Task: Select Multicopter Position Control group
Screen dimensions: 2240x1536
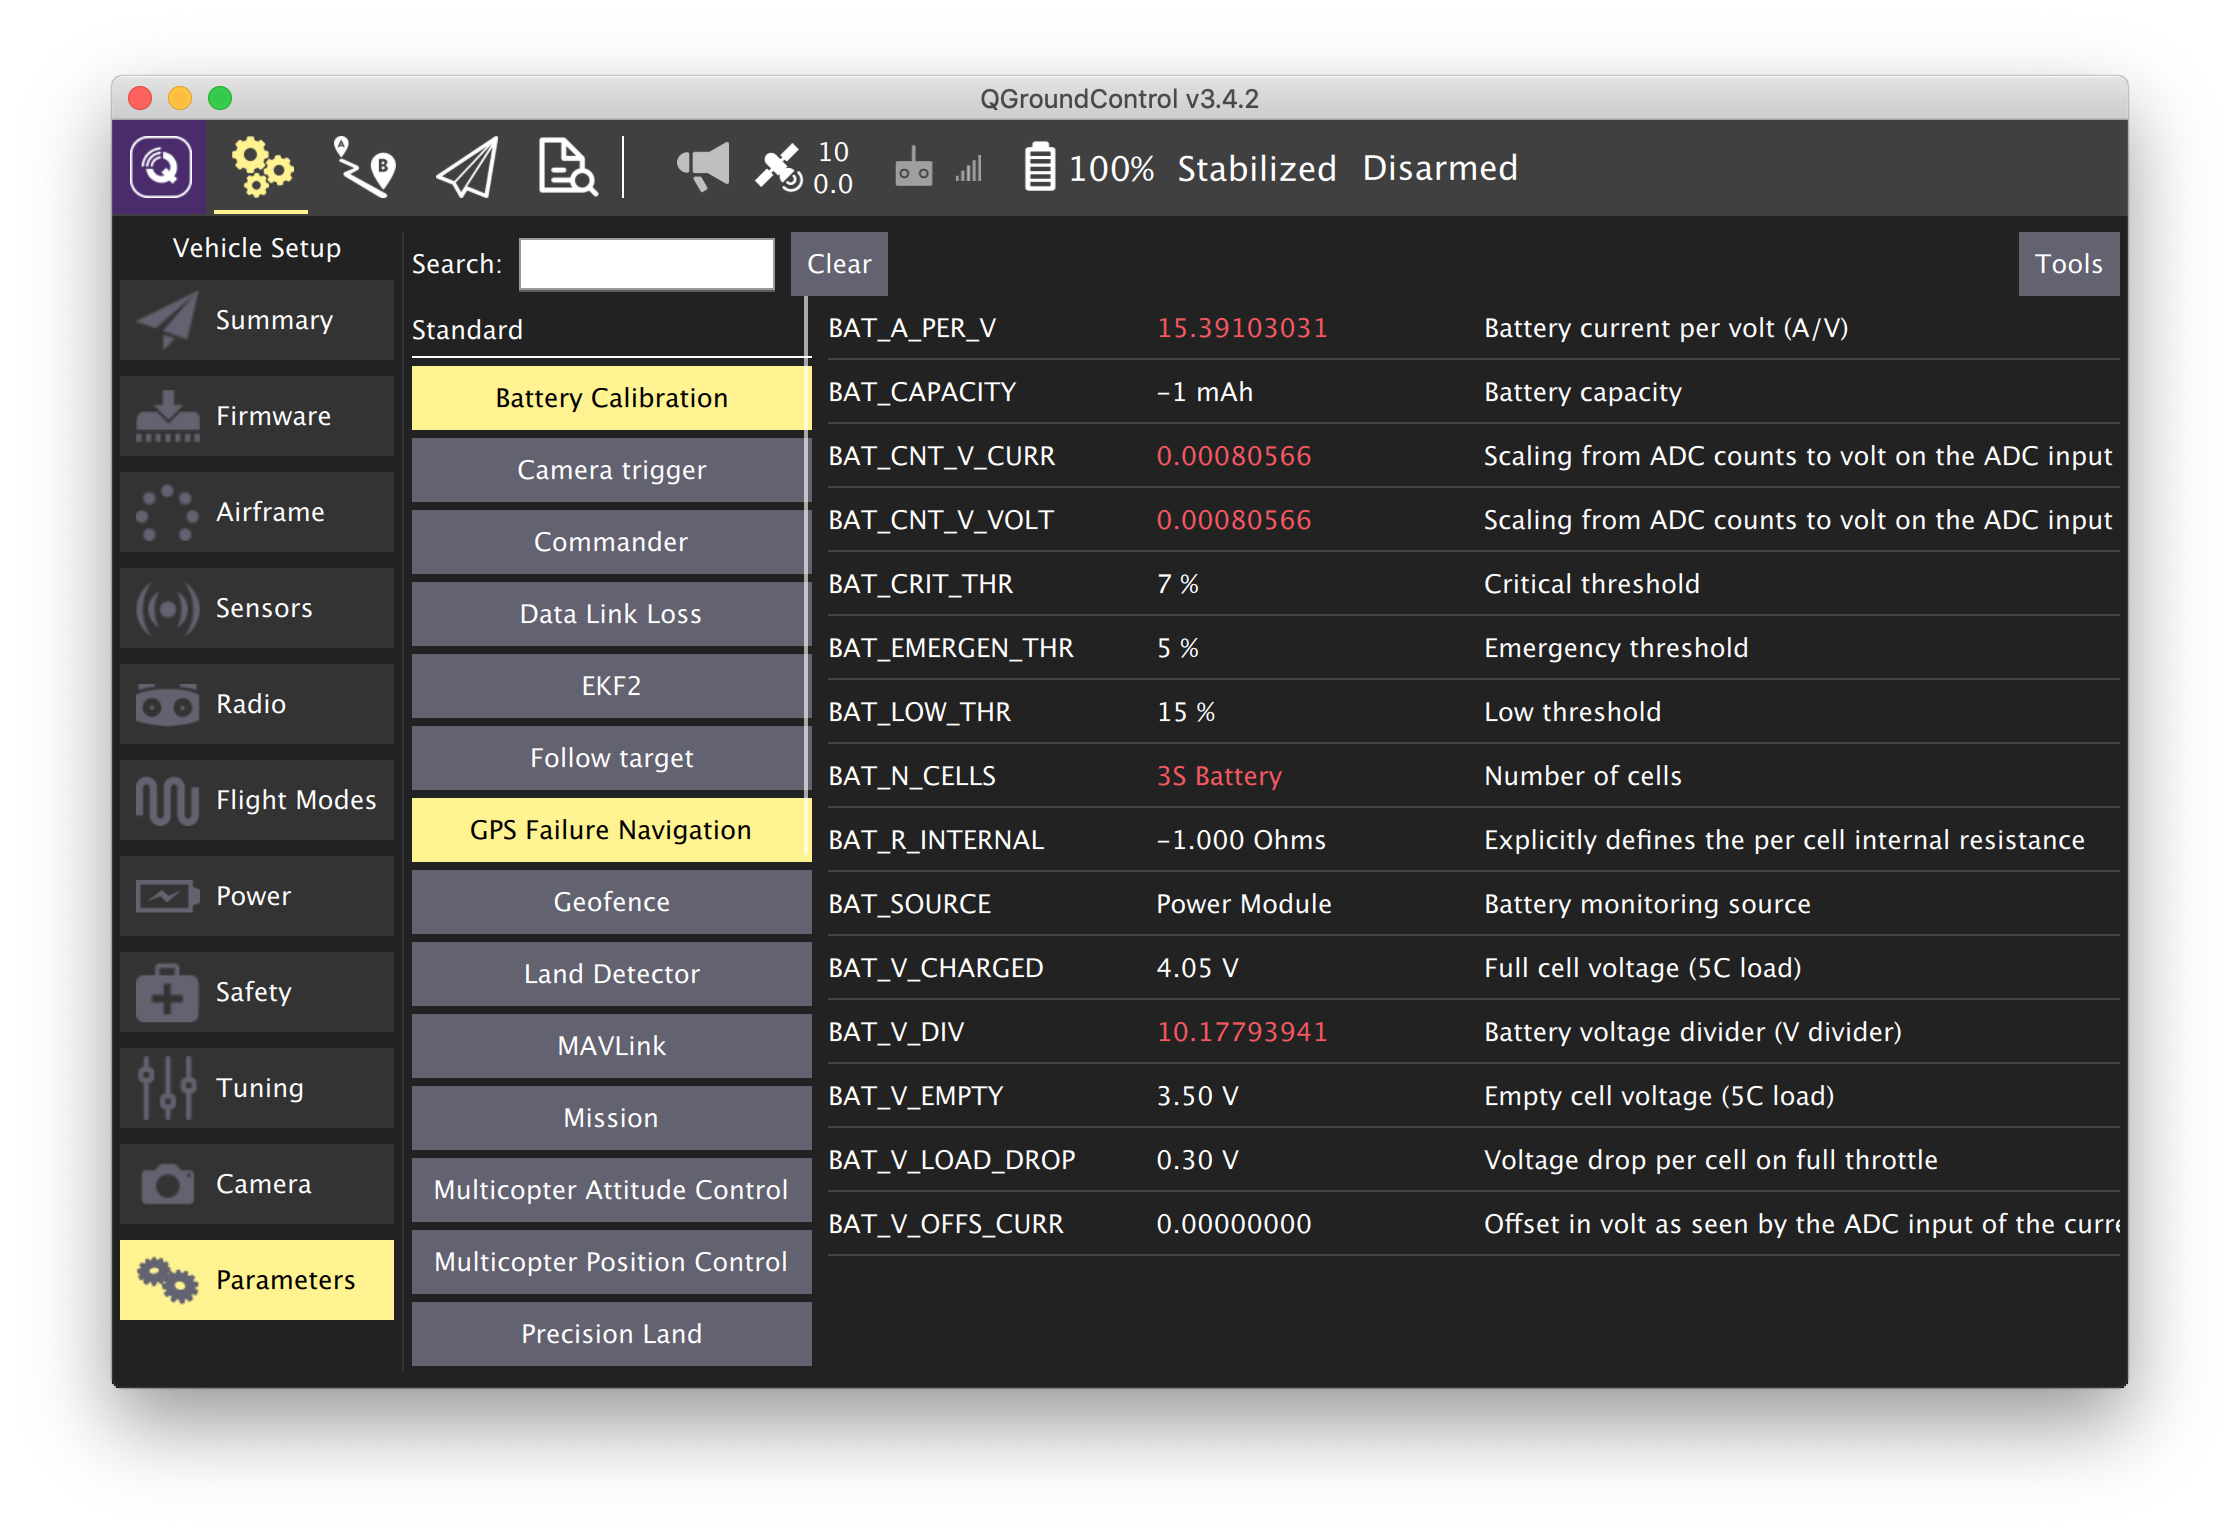Action: pyautogui.click(x=611, y=1262)
